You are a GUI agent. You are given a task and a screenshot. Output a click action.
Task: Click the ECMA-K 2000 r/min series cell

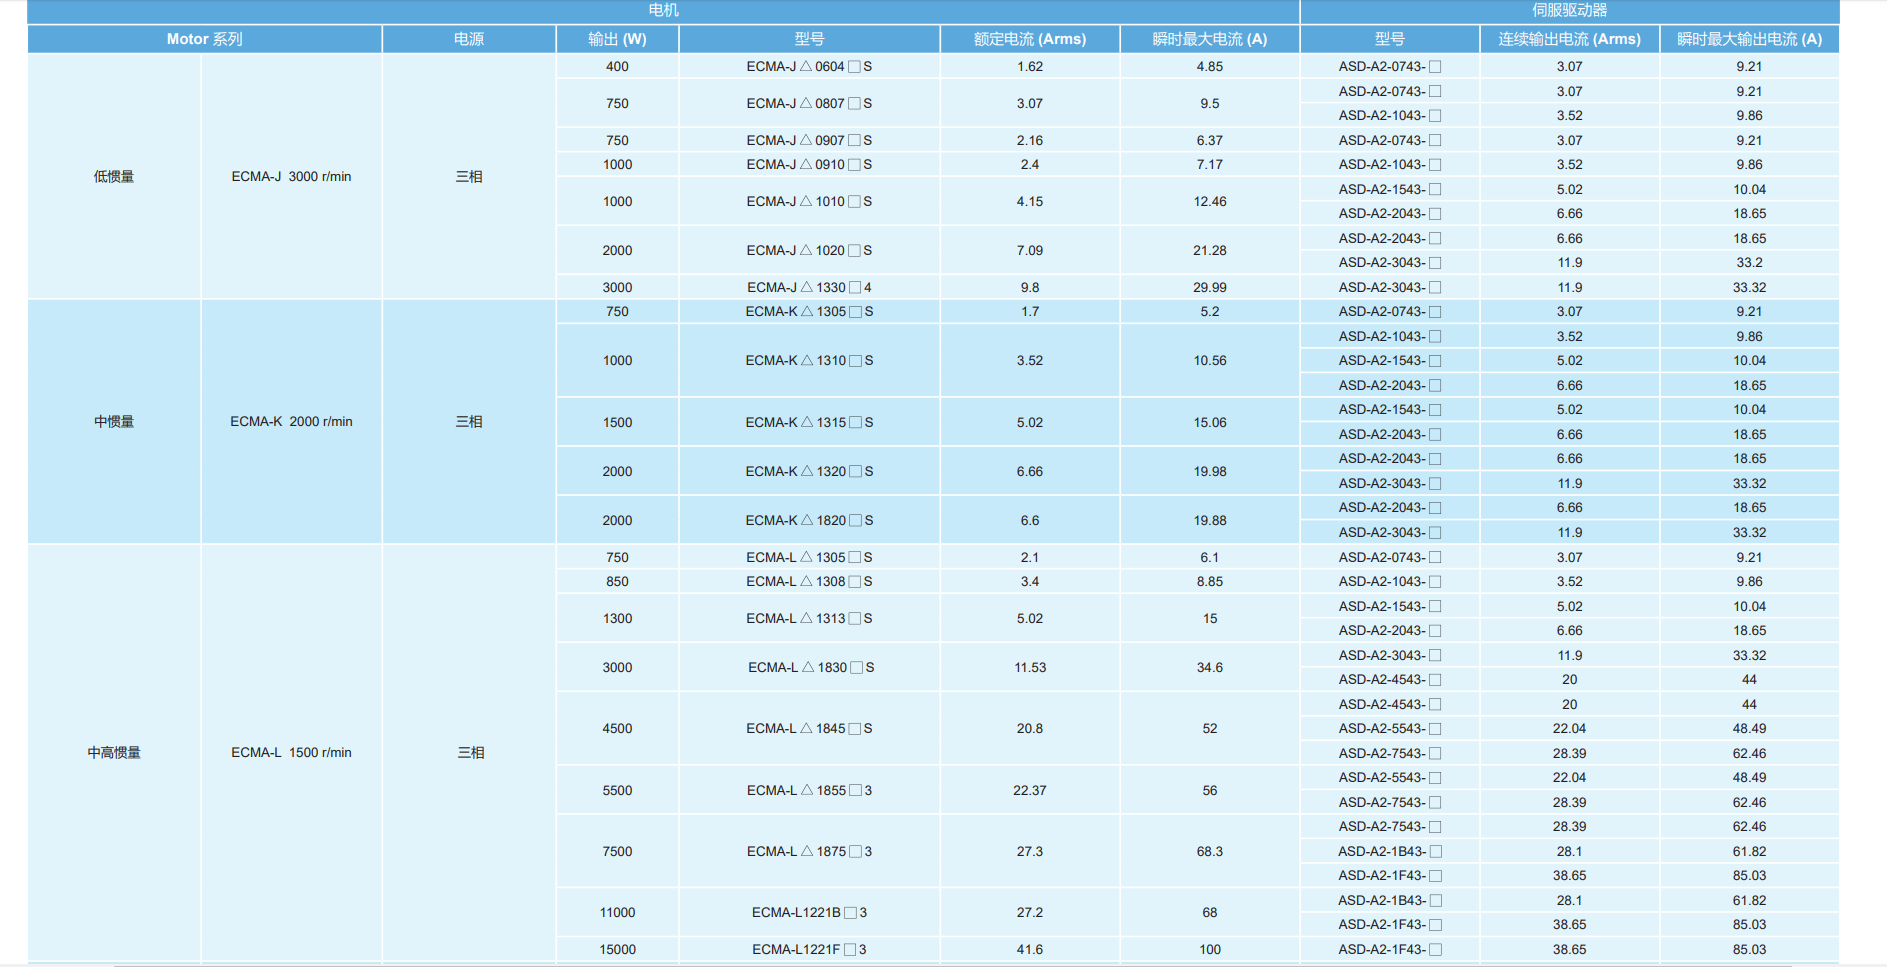291,422
